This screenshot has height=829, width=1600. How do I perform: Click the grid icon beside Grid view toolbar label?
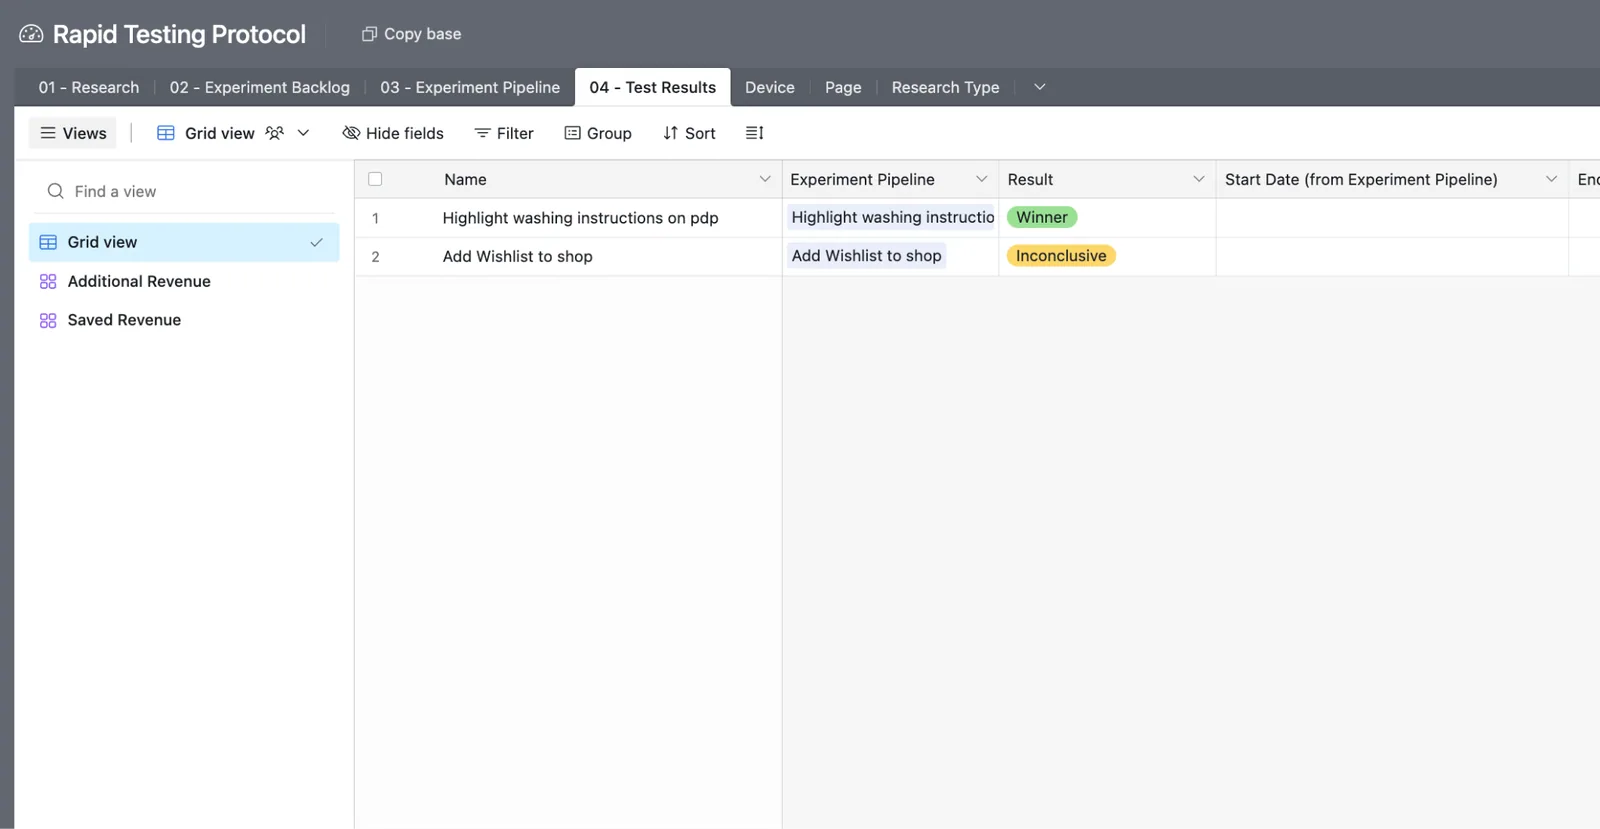pyautogui.click(x=166, y=133)
